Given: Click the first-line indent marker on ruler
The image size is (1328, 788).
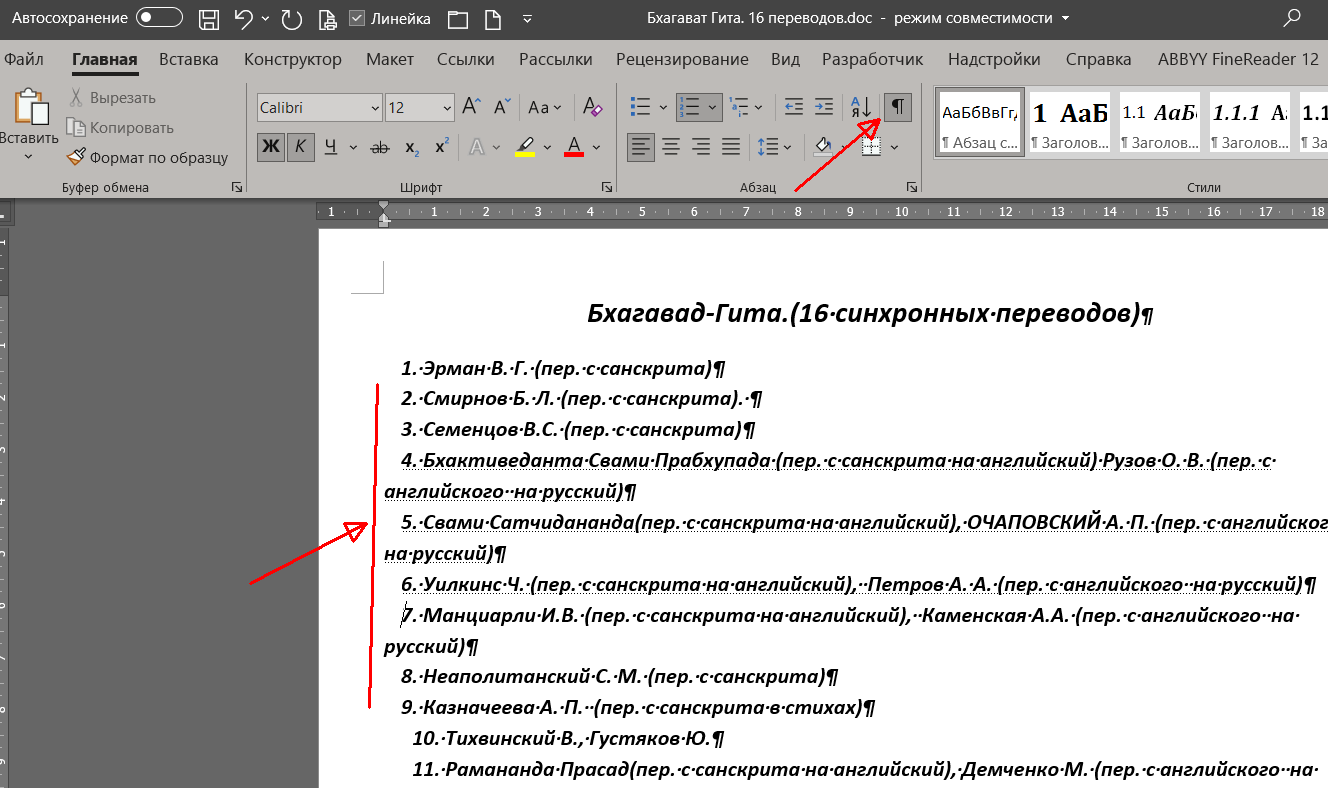Looking at the screenshot, I should (x=383, y=206).
